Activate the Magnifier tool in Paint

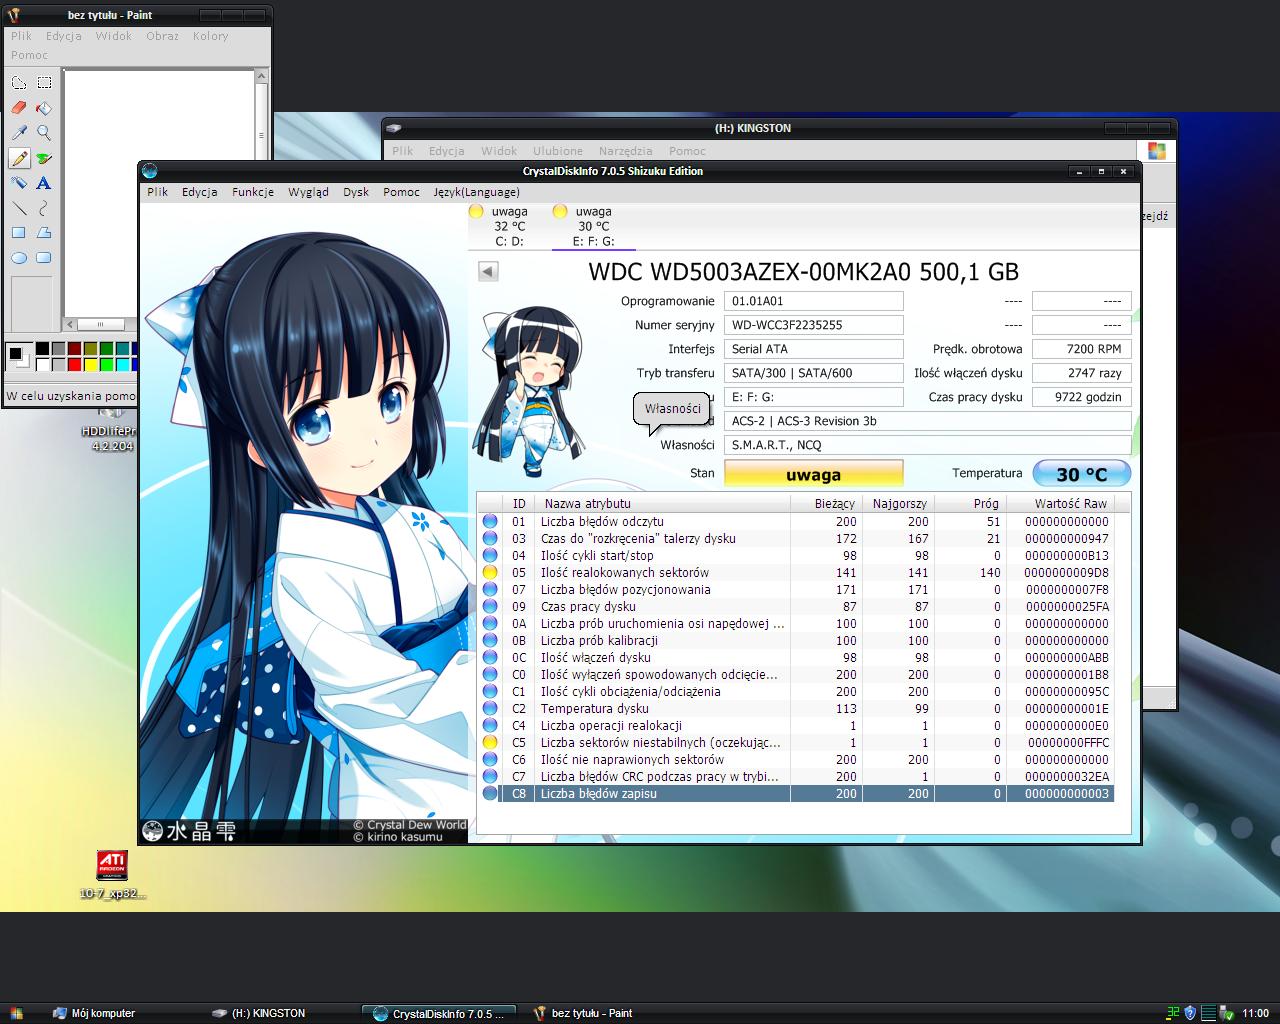[x=44, y=133]
